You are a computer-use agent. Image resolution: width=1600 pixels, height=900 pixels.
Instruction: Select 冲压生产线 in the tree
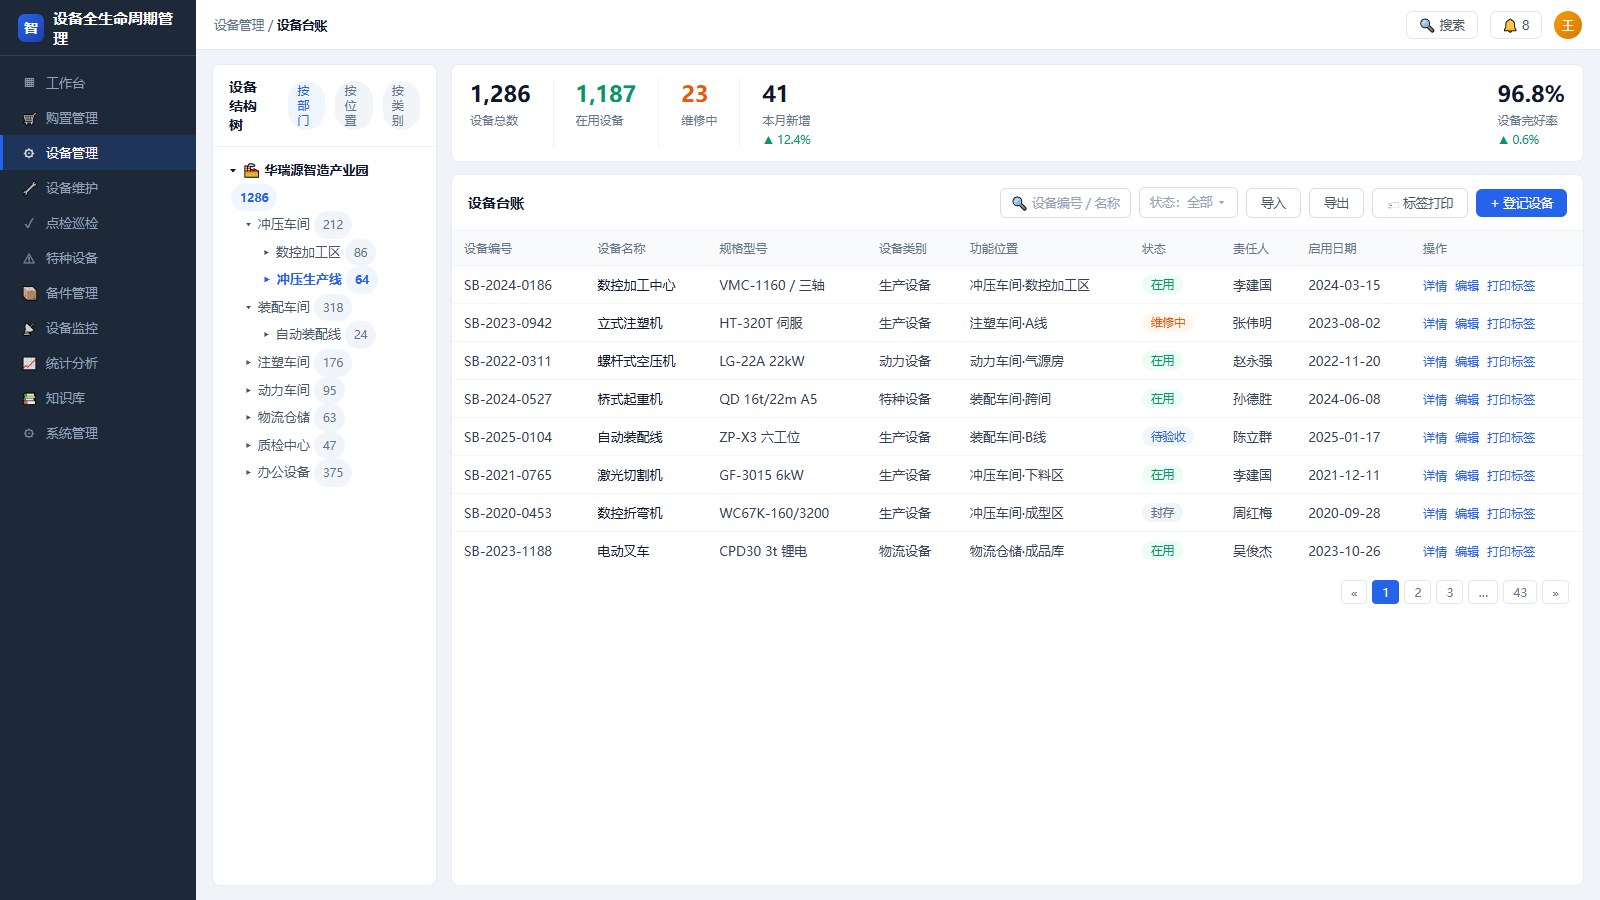[x=309, y=280]
